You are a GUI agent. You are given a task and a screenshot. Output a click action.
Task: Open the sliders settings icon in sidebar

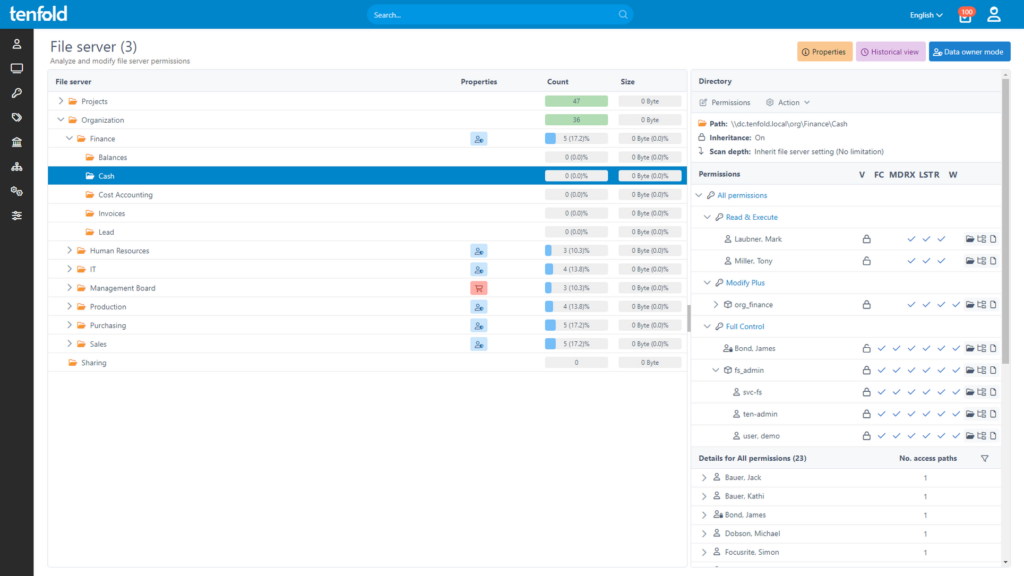click(17, 215)
